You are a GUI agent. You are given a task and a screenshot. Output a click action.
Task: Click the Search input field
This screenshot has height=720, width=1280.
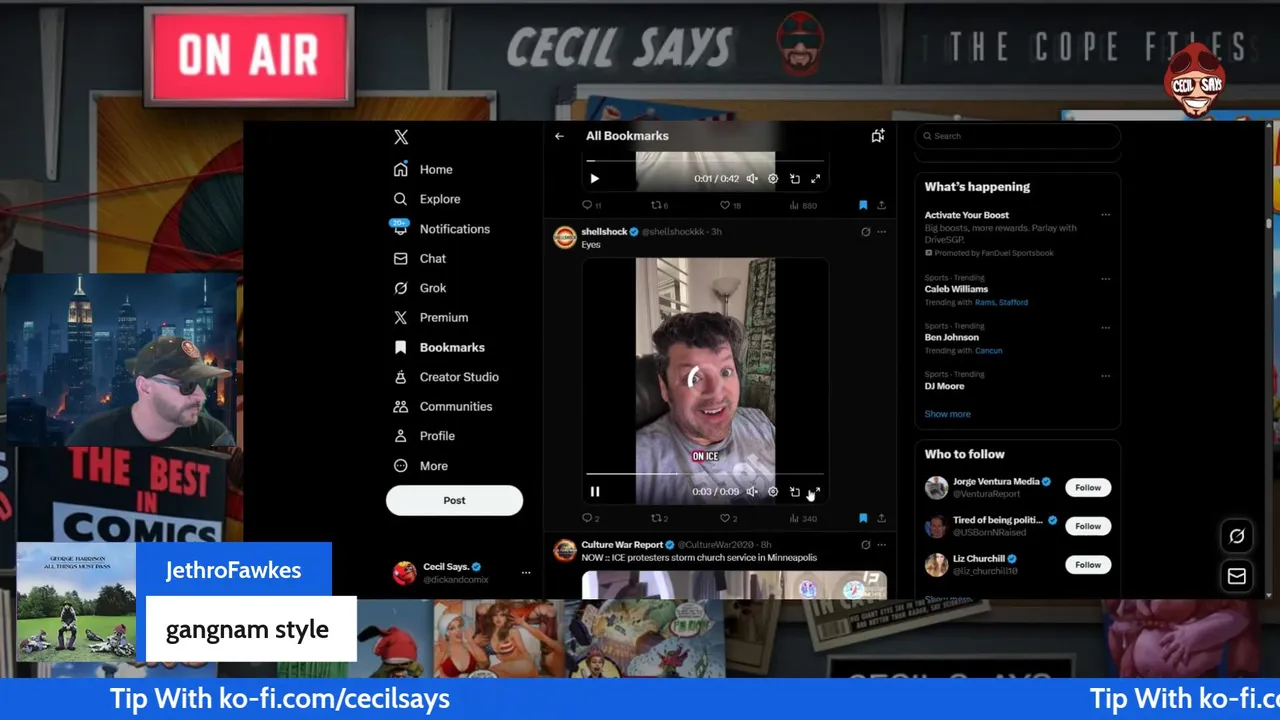pos(1017,136)
